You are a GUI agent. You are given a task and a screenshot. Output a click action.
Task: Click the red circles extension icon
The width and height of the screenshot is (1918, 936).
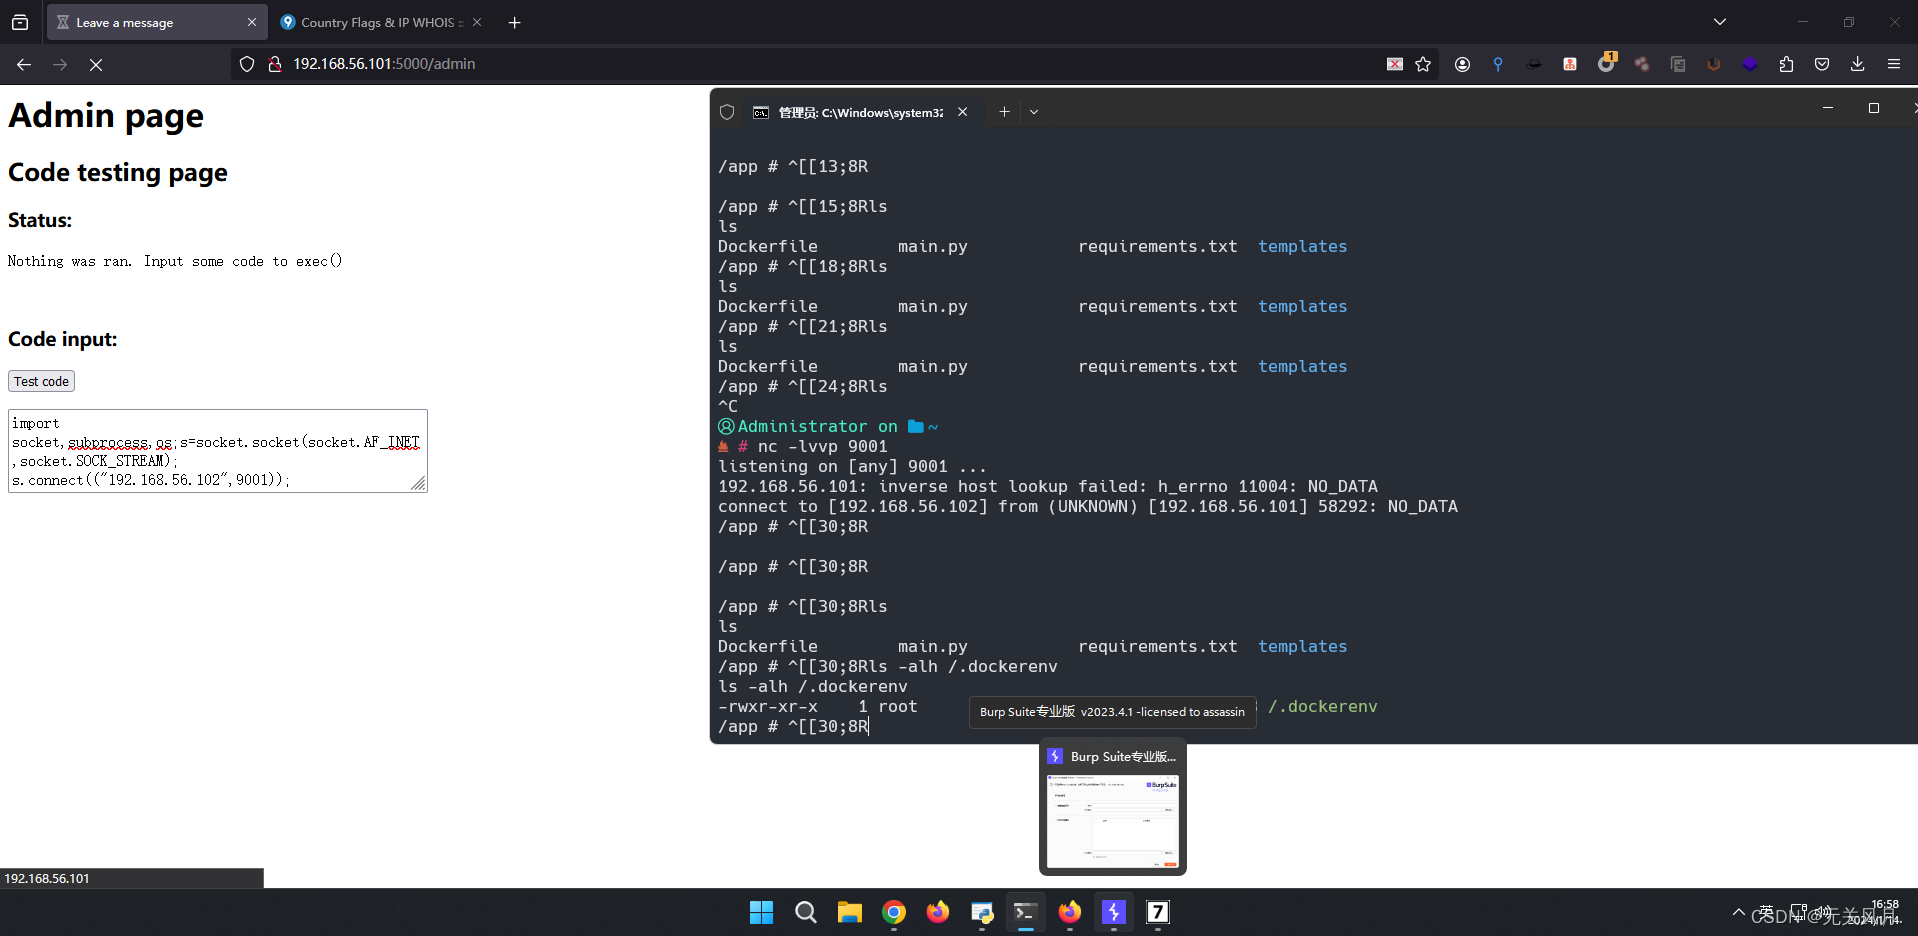[x=1642, y=64]
